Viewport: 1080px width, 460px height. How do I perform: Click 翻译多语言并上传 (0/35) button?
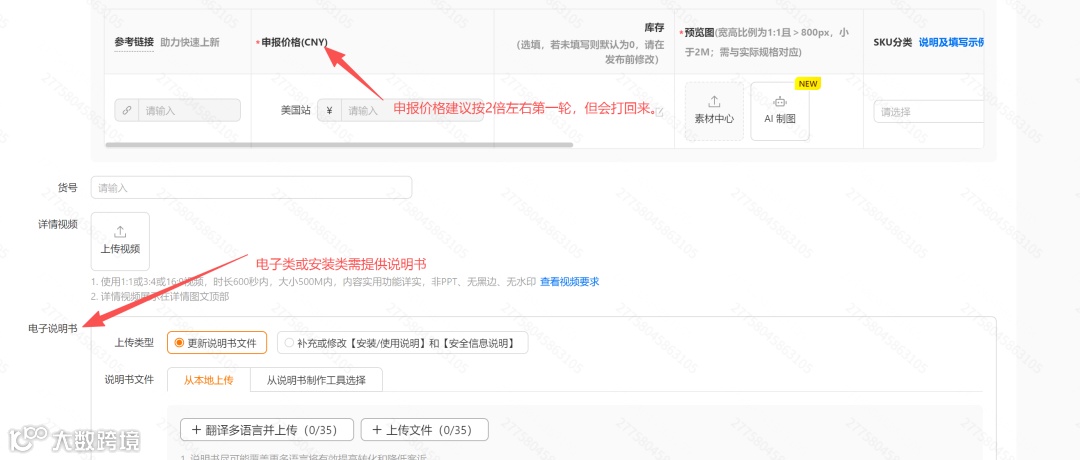pyautogui.click(x=267, y=430)
